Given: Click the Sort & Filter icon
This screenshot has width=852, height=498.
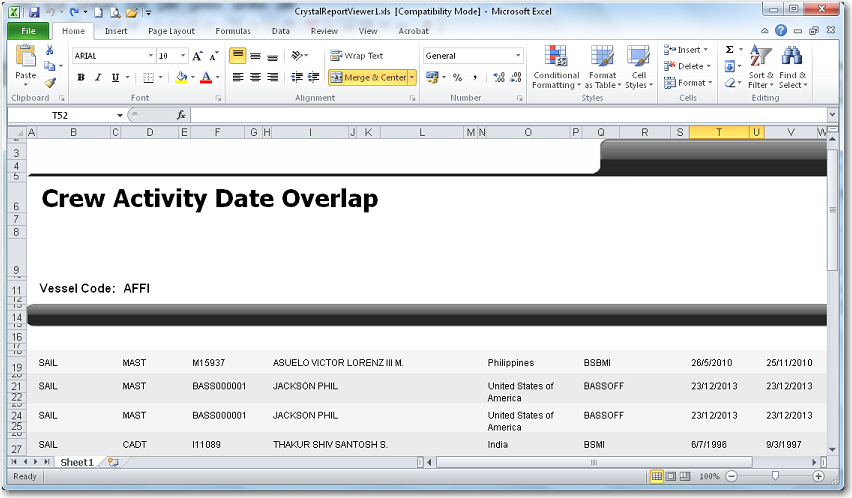Looking at the screenshot, I should click(x=761, y=66).
